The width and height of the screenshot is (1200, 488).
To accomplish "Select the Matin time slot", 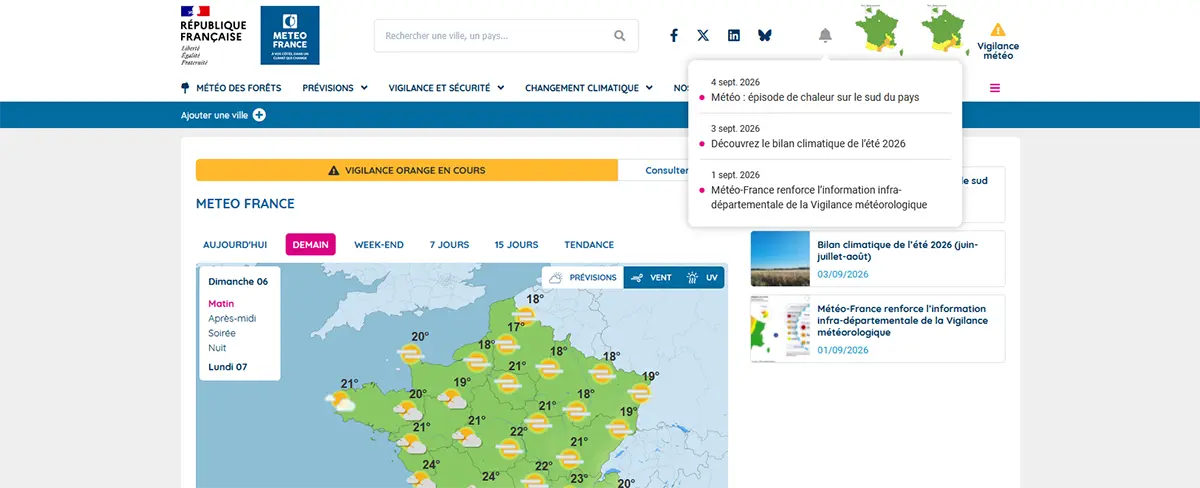I will click(x=221, y=303).
